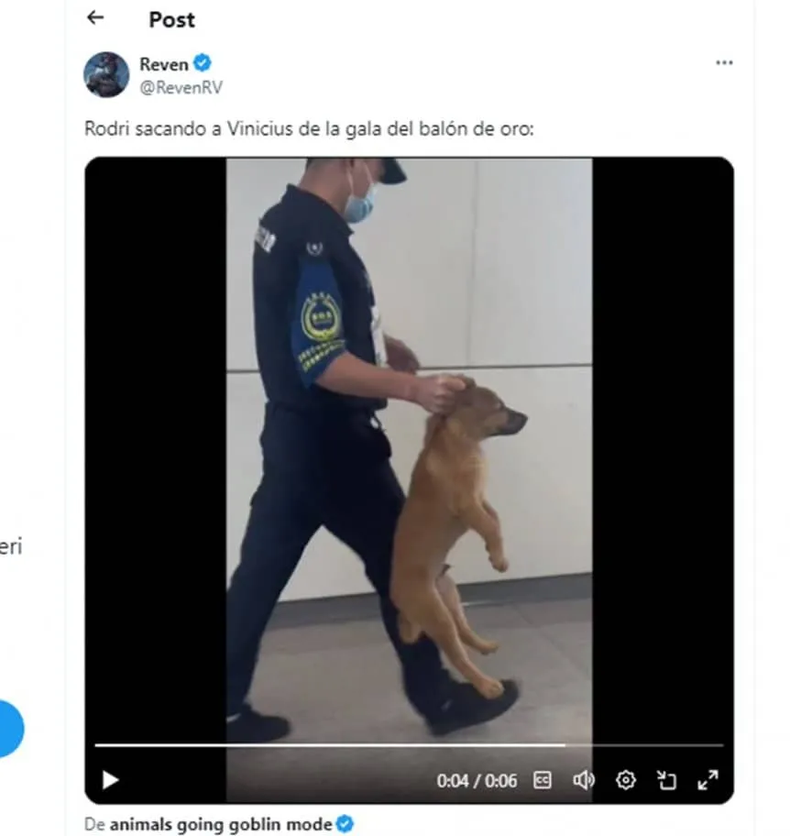This screenshot has width=790, height=836.
Task: Mute the video sound
Action: pos(584,780)
